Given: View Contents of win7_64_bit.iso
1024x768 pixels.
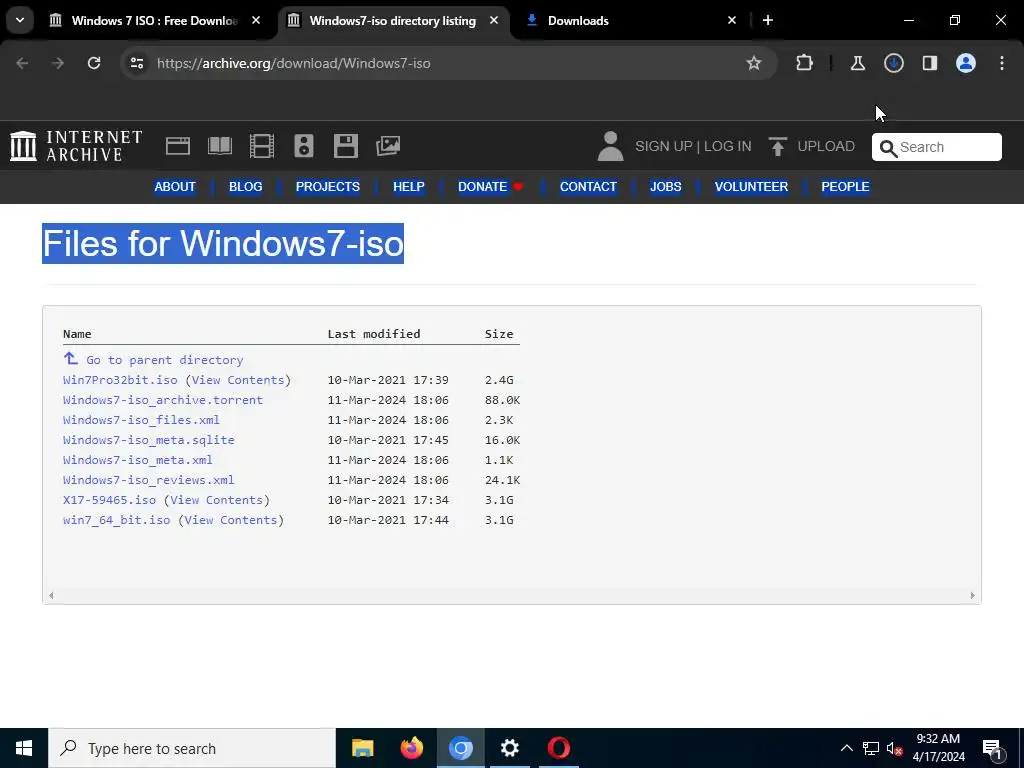Looking at the screenshot, I should point(231,520).
